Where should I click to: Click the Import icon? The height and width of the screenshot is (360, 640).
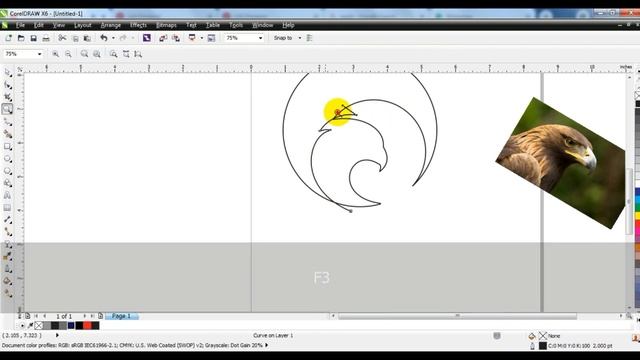point(163,38)
